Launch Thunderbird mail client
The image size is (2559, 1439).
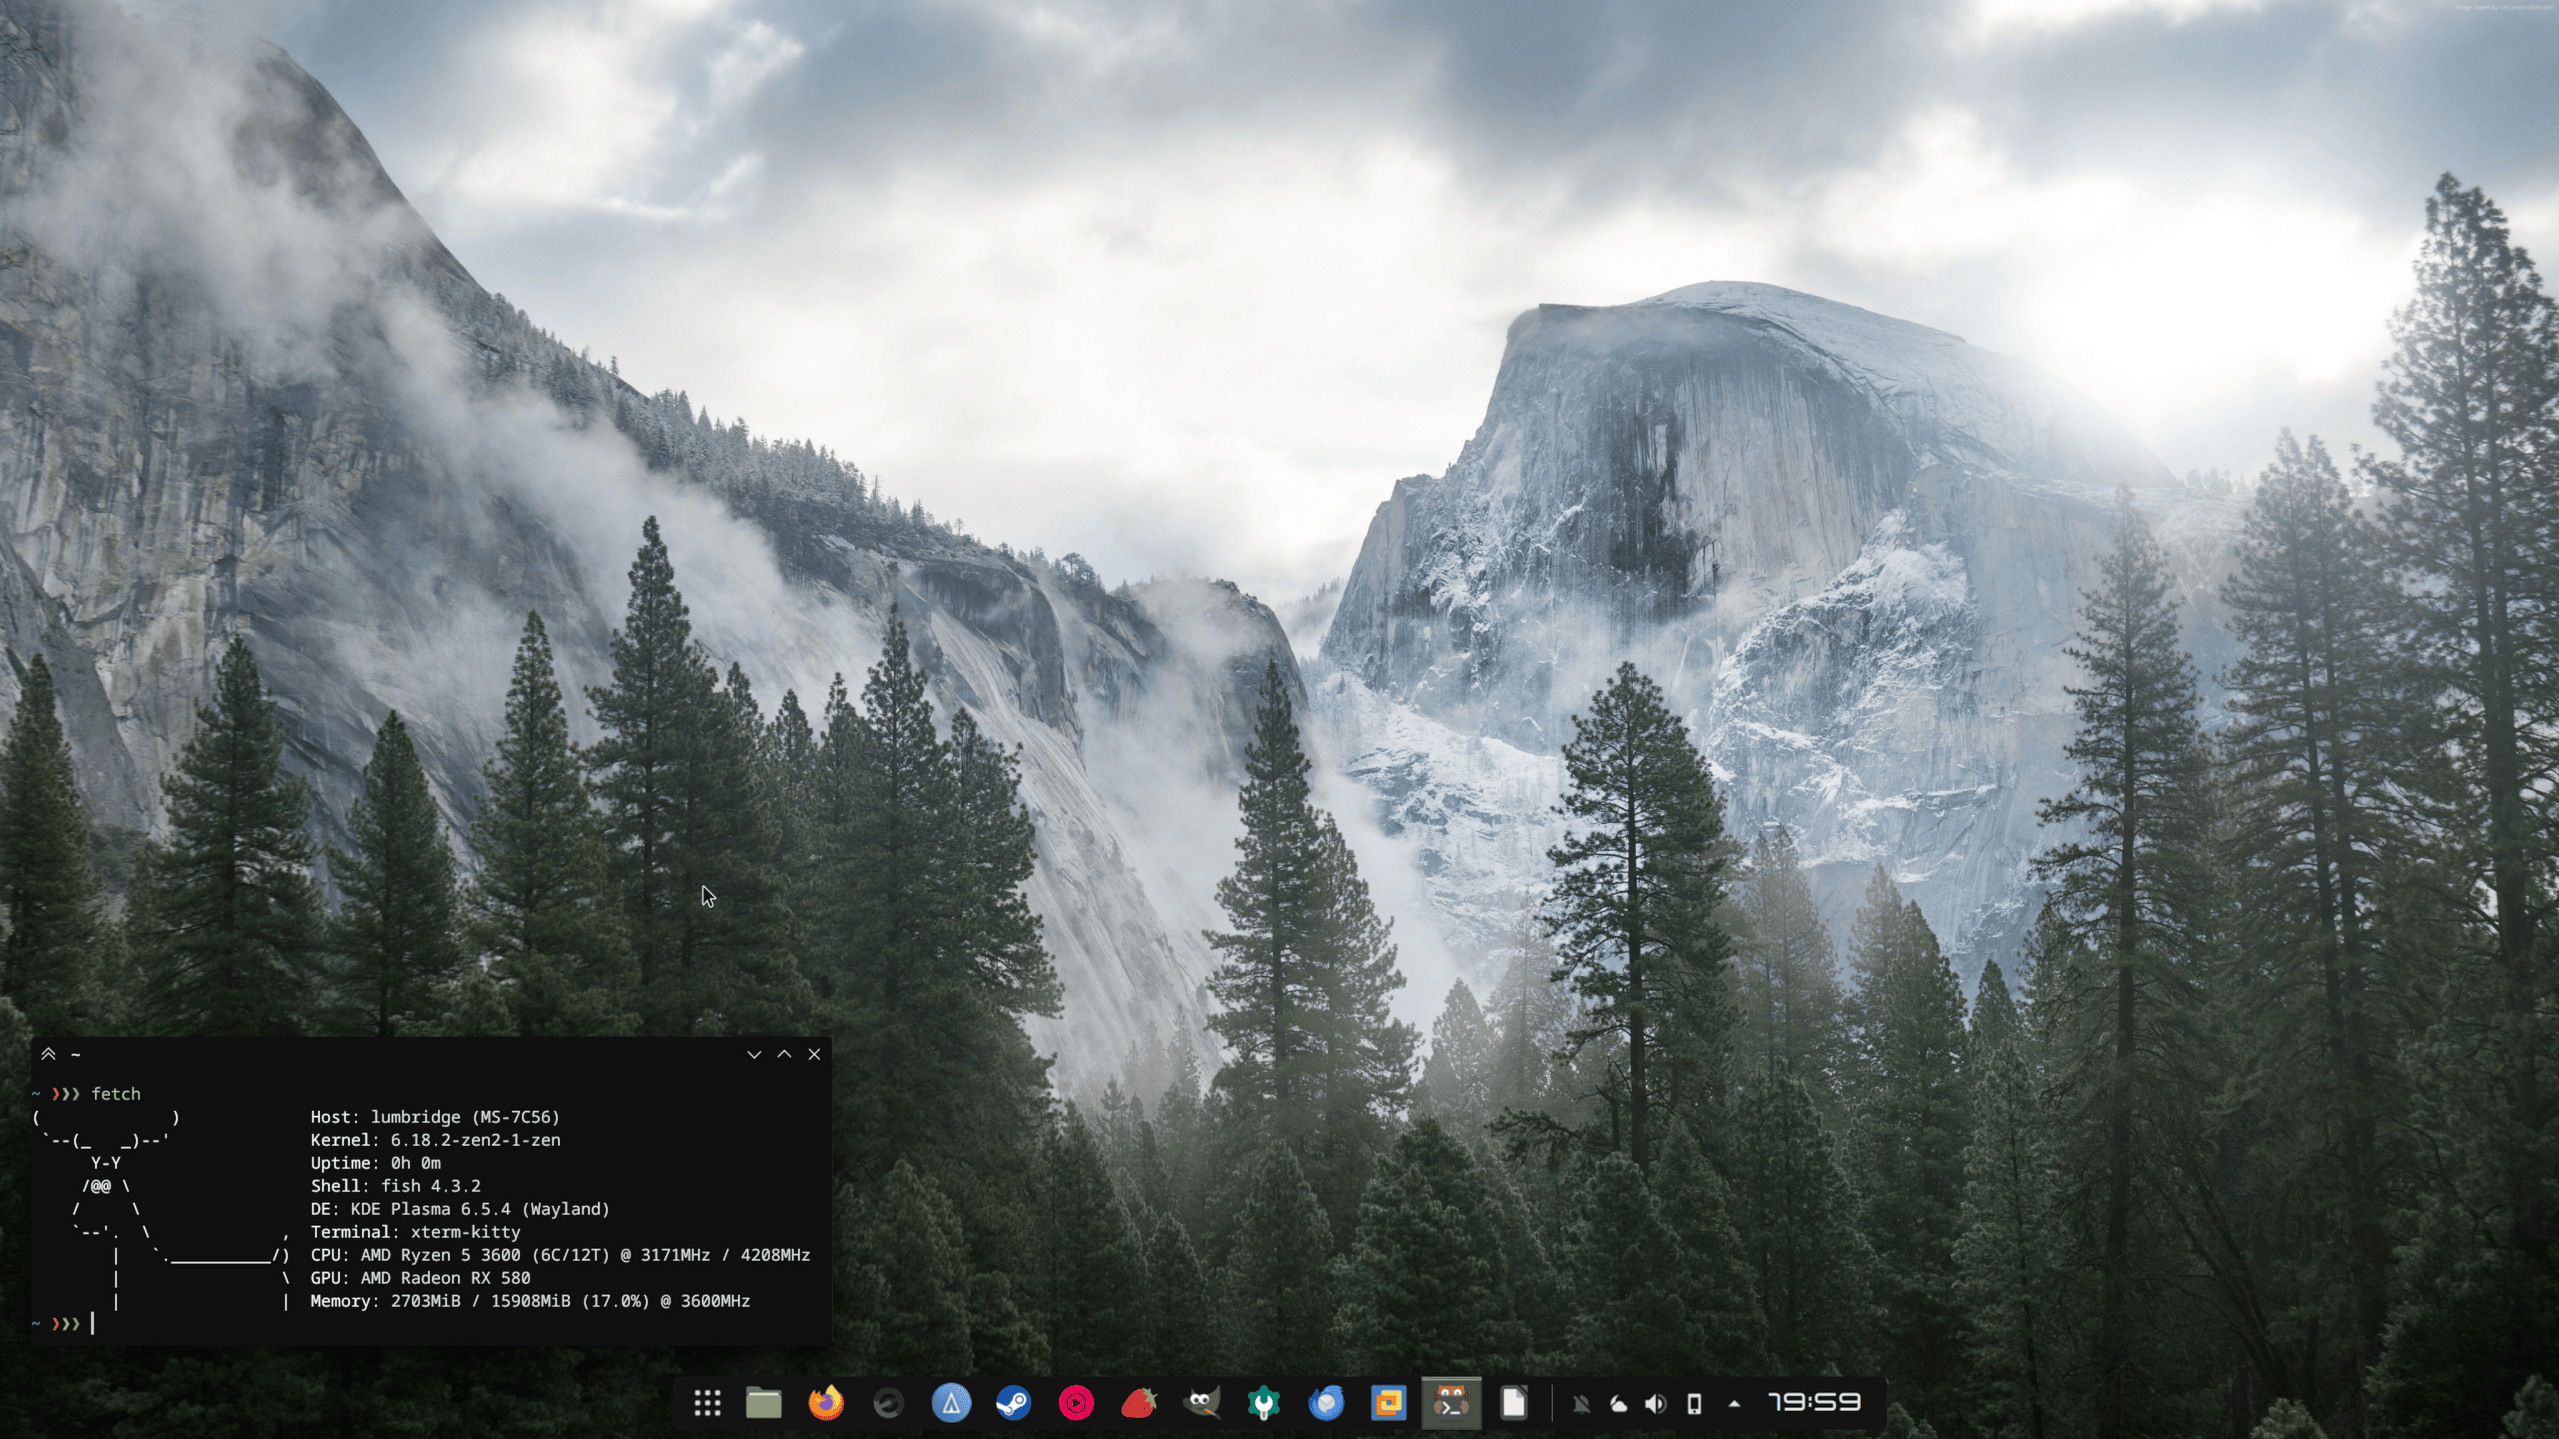[1326, 1403]
